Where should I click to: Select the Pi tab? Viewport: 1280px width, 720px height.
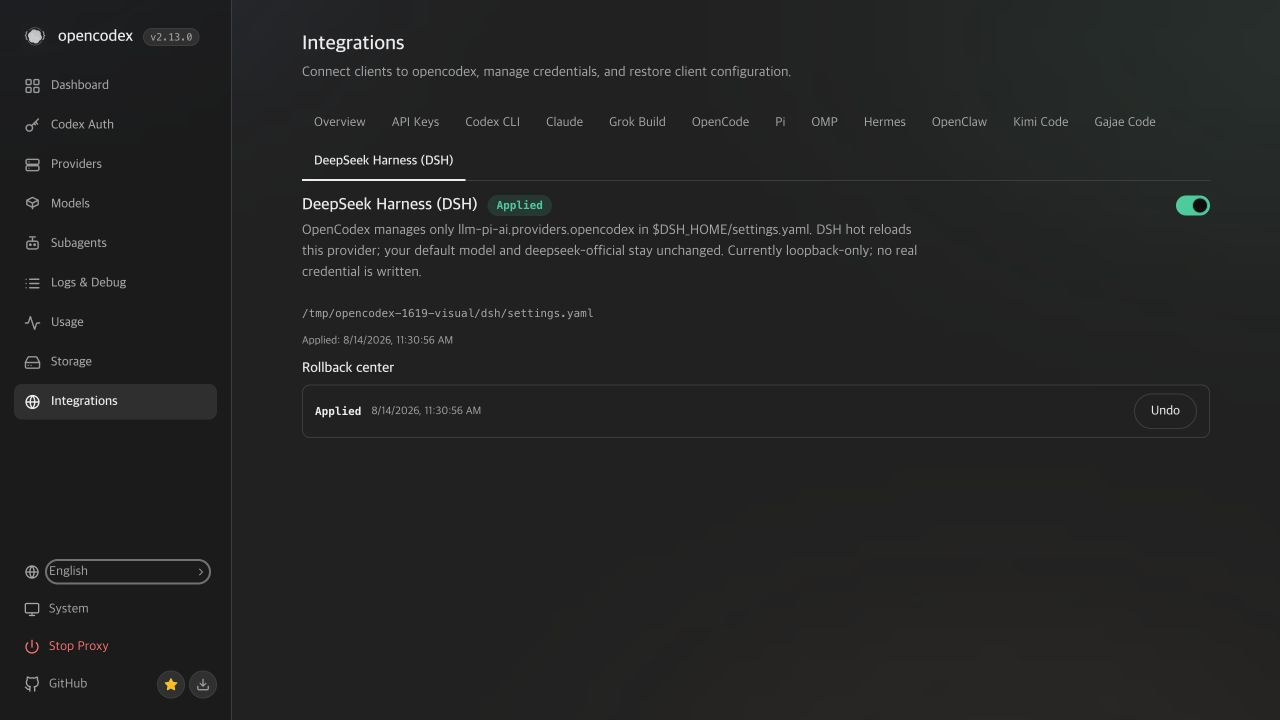pos(780,122)
